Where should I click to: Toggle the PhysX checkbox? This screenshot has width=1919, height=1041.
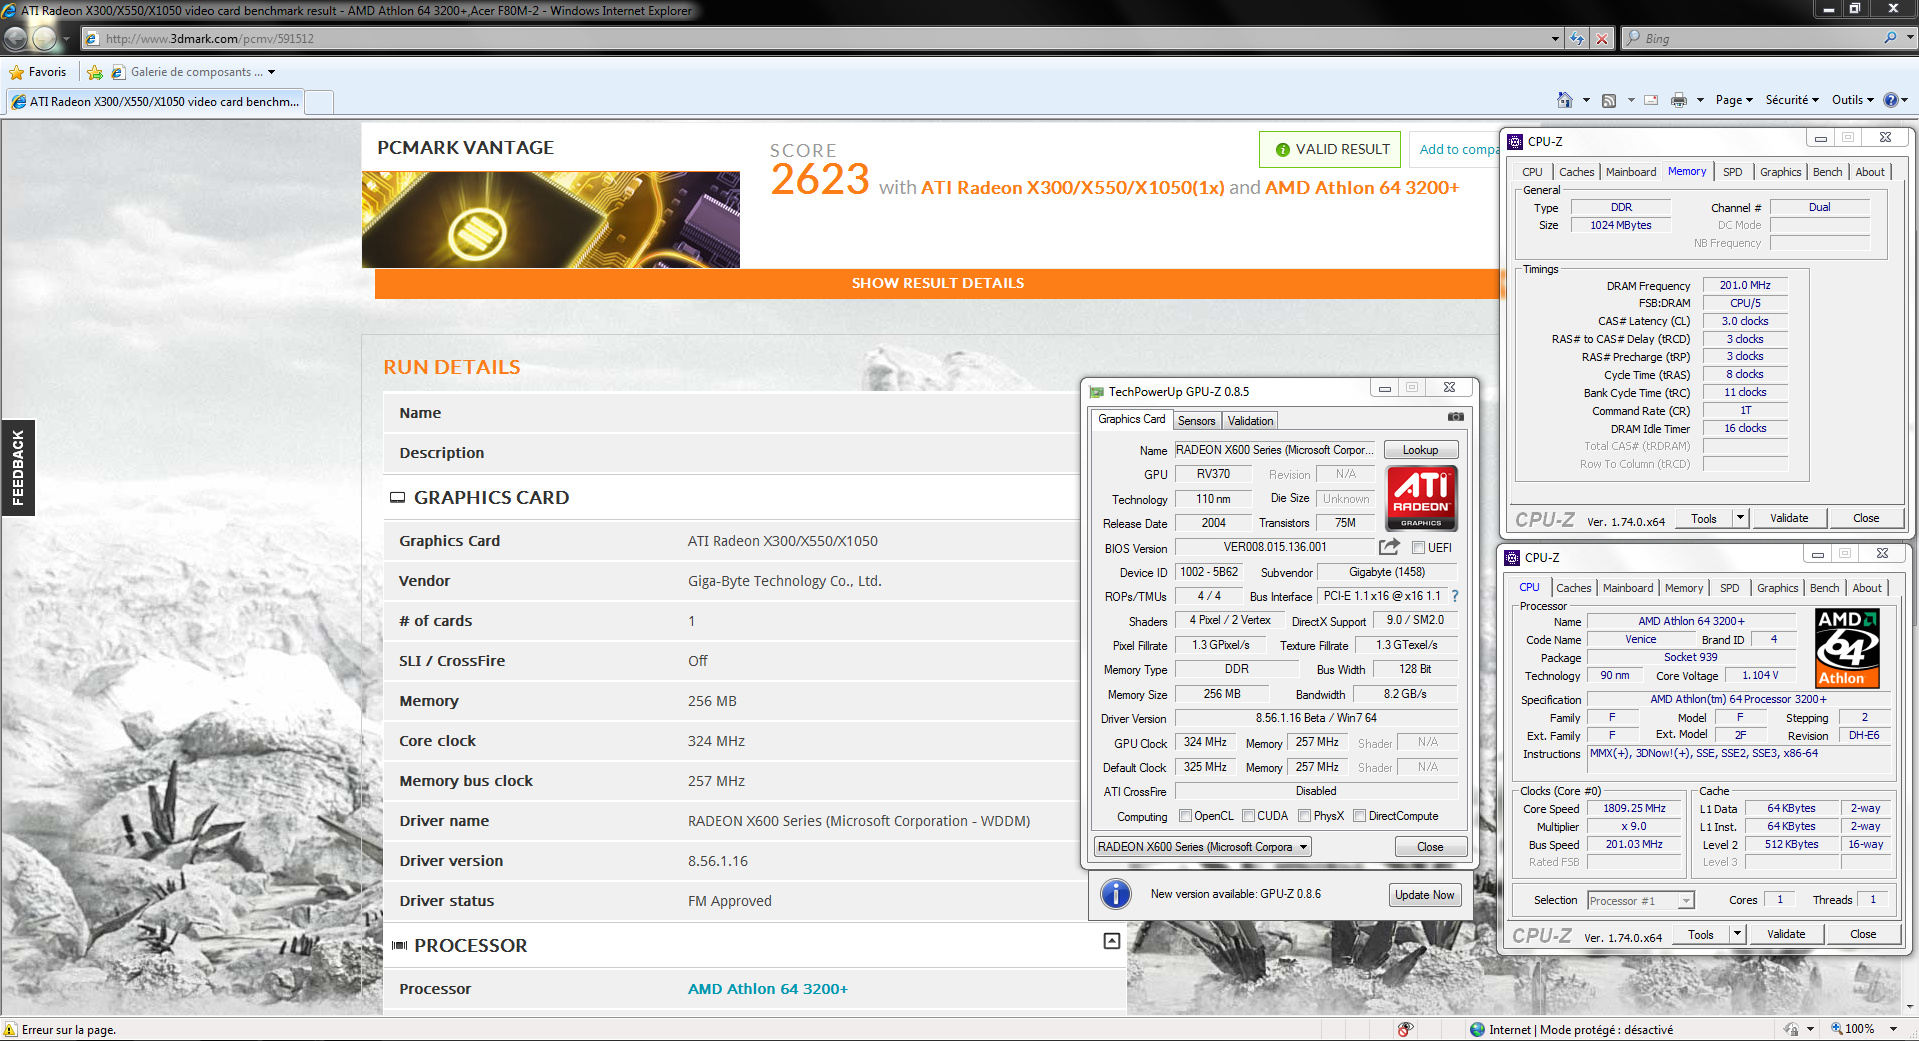point(1305,816)
